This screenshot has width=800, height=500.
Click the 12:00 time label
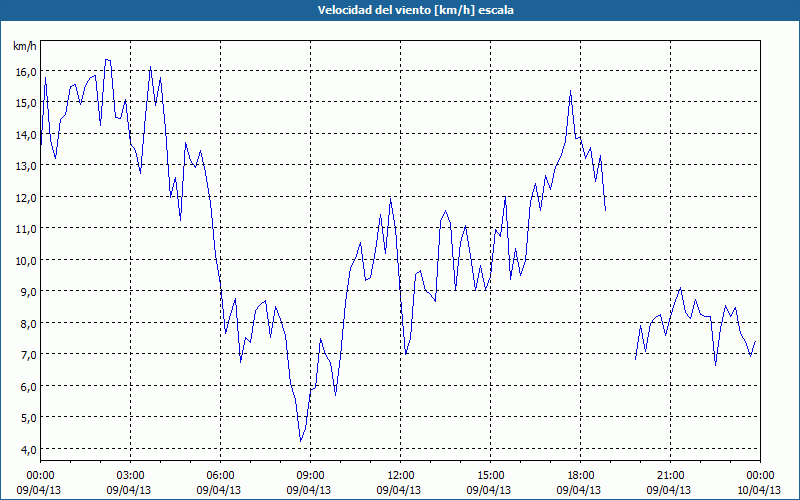(x=401, y=476)
